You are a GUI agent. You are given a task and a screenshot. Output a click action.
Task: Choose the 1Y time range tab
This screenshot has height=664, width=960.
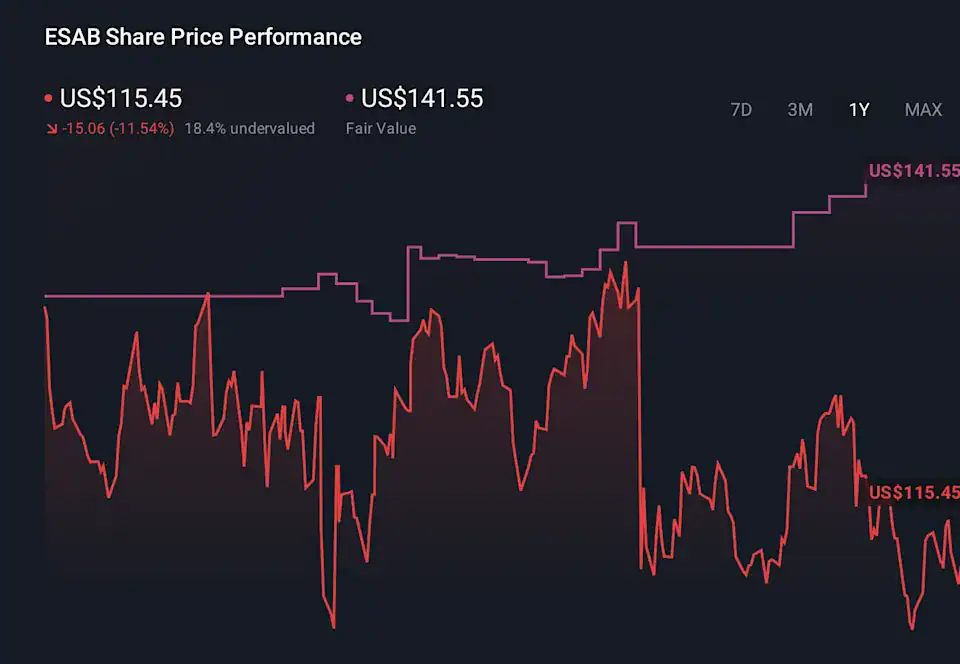click(x=859, y=110)
